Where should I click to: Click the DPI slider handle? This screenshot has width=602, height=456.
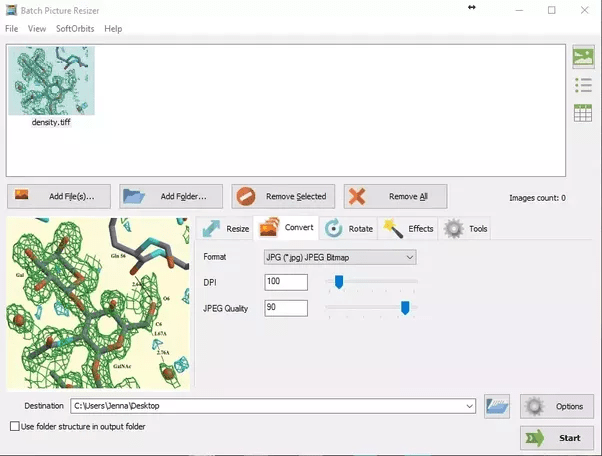339,282
